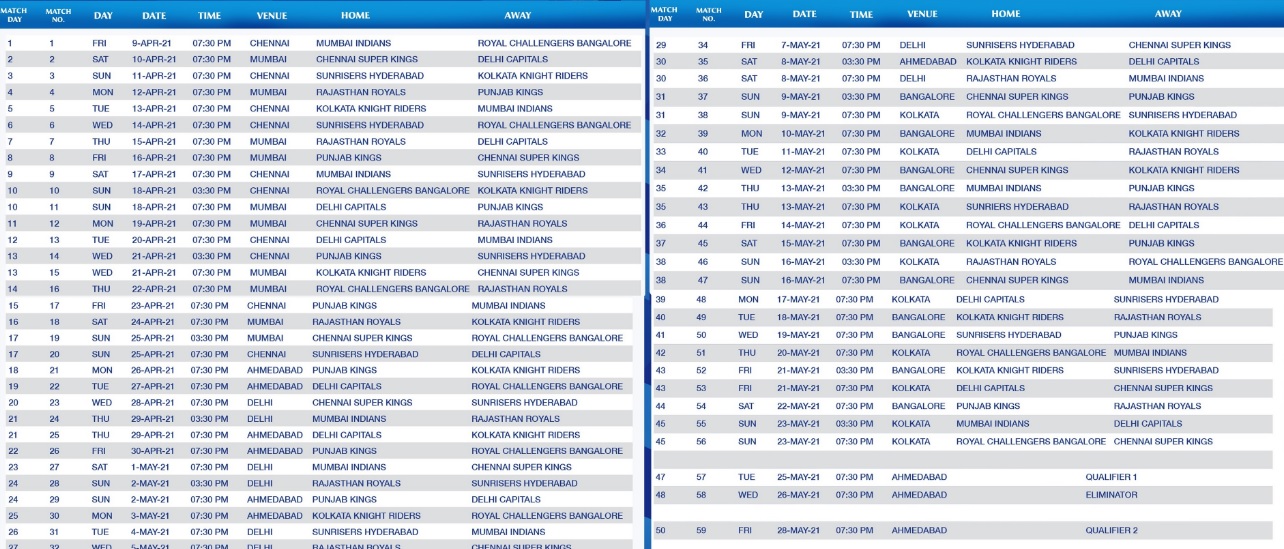Select the DATE column header of right table

(x=804, y=14)
